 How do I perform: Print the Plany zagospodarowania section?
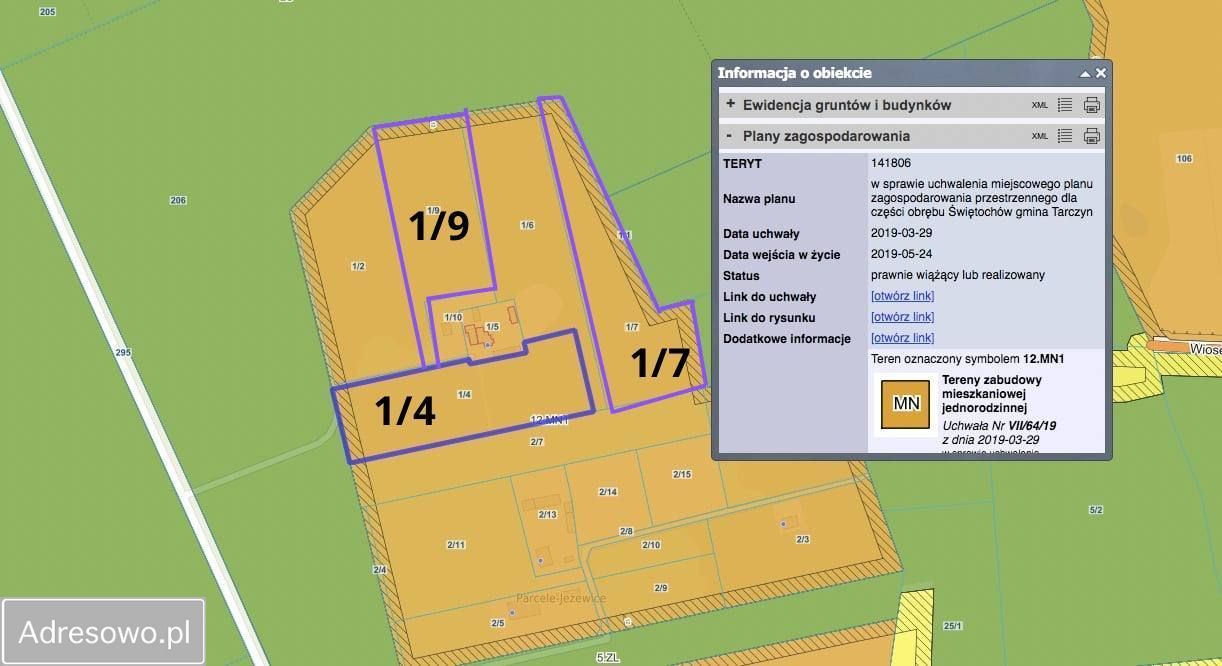pyautogui.click(x=1092, y=136)
